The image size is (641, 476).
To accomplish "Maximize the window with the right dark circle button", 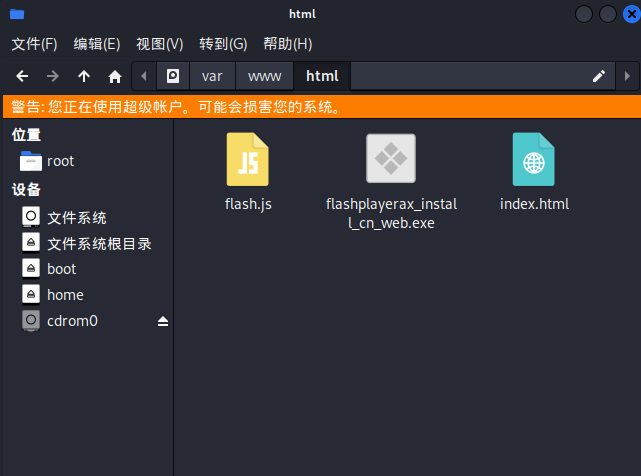I will pos(608,14).
